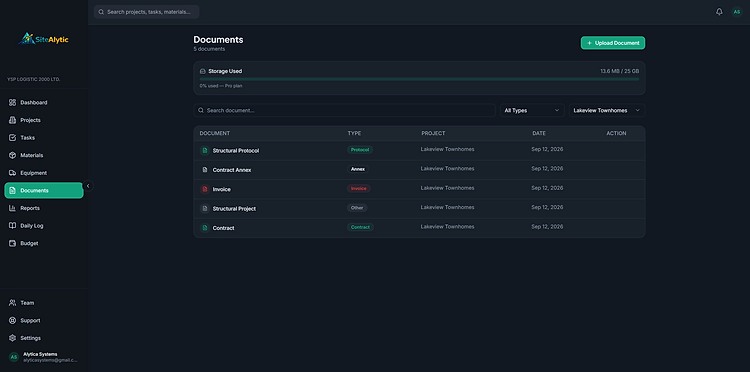Click the SiteAlytic logo
750x372 pixels.
44,39
